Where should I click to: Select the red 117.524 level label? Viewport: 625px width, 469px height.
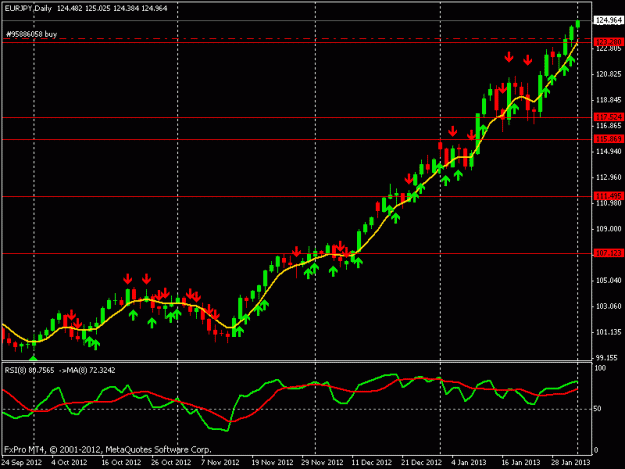[x=608, y=117]
